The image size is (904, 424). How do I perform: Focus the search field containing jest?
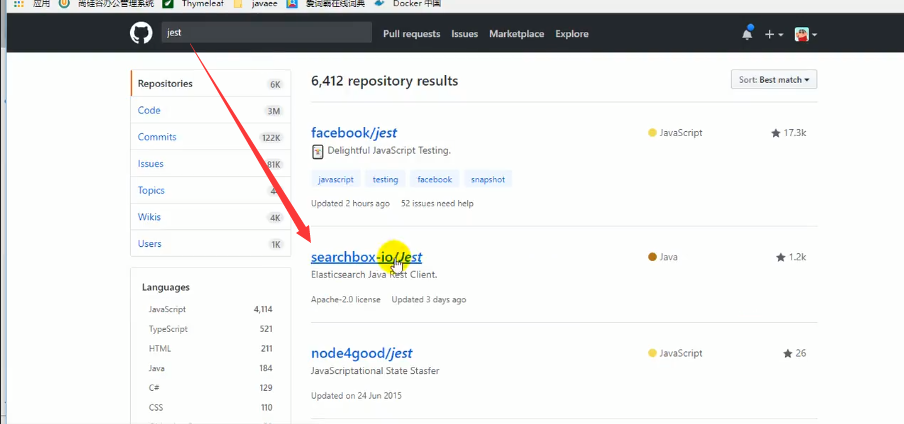click(266, 32)
